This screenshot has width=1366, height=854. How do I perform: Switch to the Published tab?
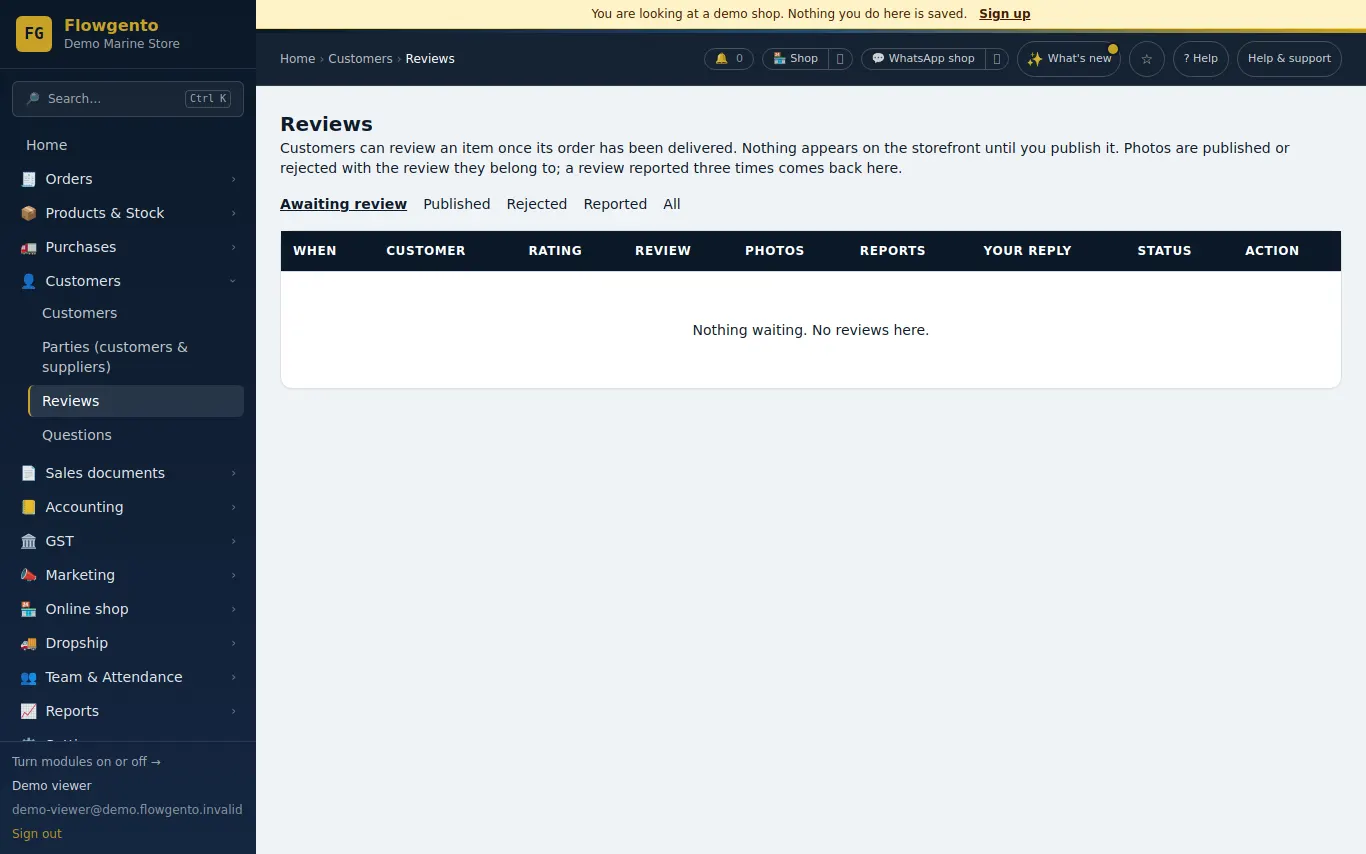(456, 204)
